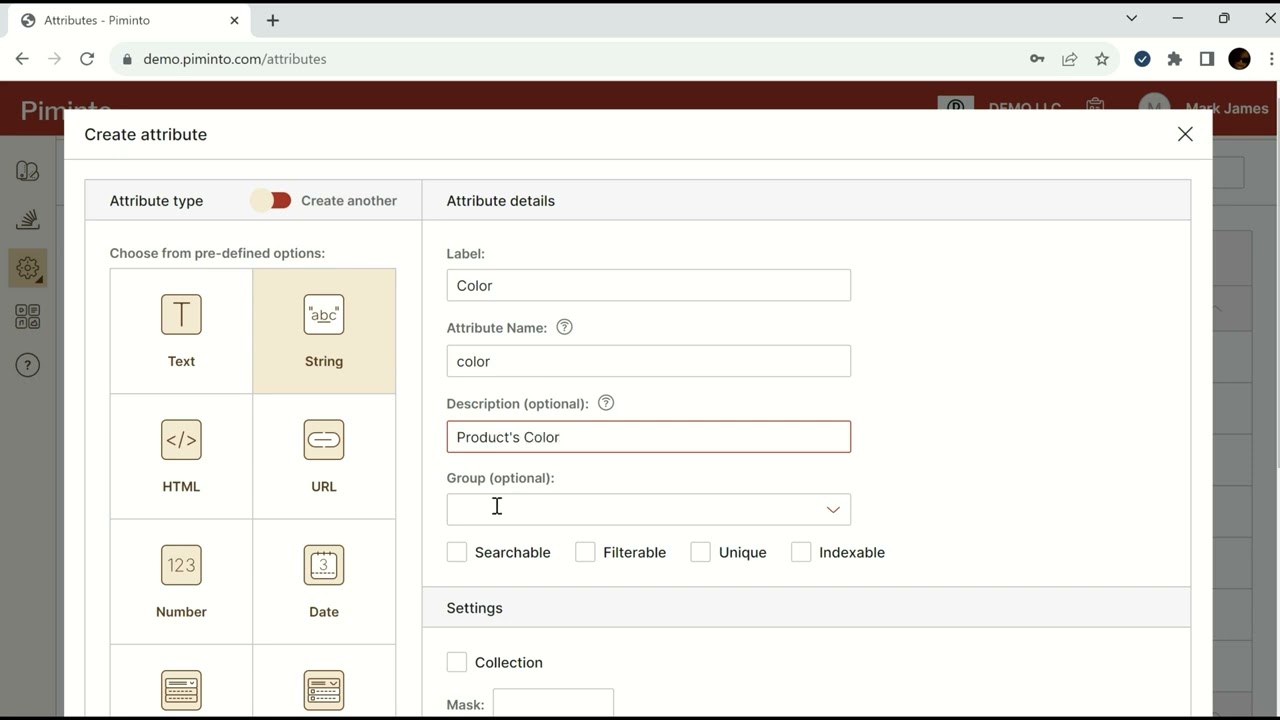The width and height of the screenshot is (1280, 720).
Task: Open the help icon in sidebar
Action: coord(28,365)
